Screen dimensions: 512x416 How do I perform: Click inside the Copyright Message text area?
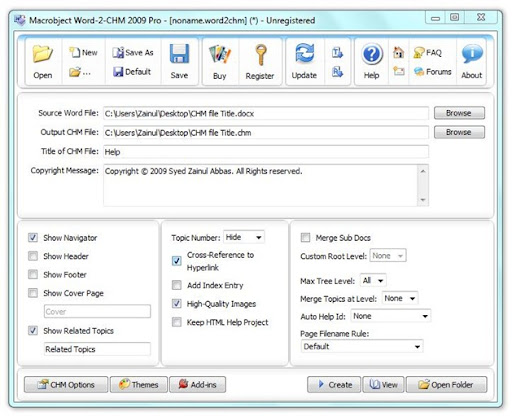(x=260, y=185)
